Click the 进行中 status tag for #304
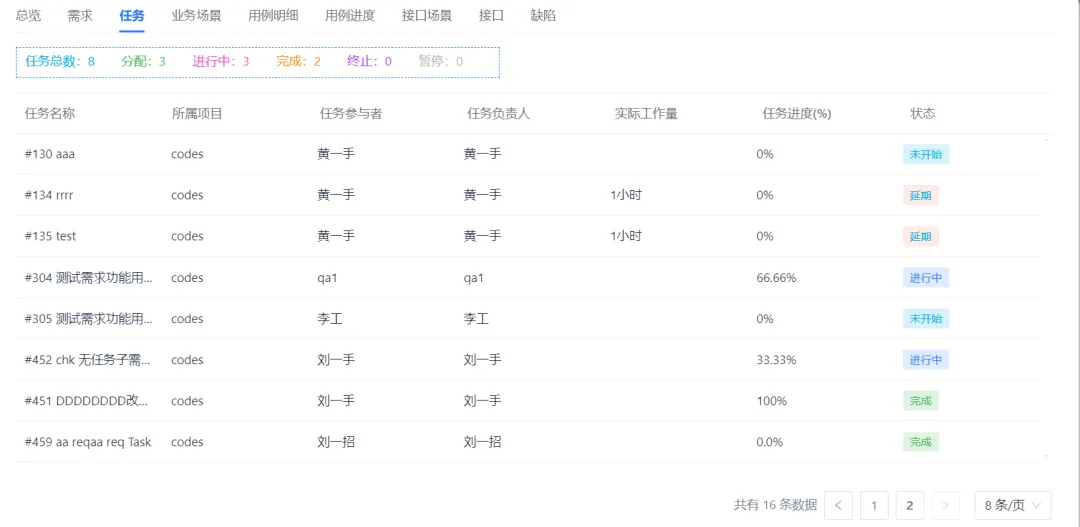The width and height of the screenshot is (1080, 527). point(925,278)
